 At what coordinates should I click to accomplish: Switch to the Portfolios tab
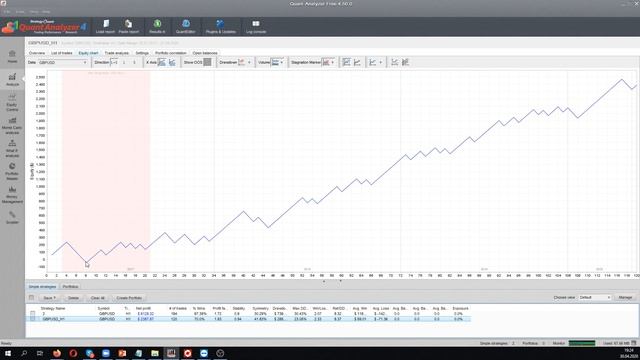(x=70, y=287)
